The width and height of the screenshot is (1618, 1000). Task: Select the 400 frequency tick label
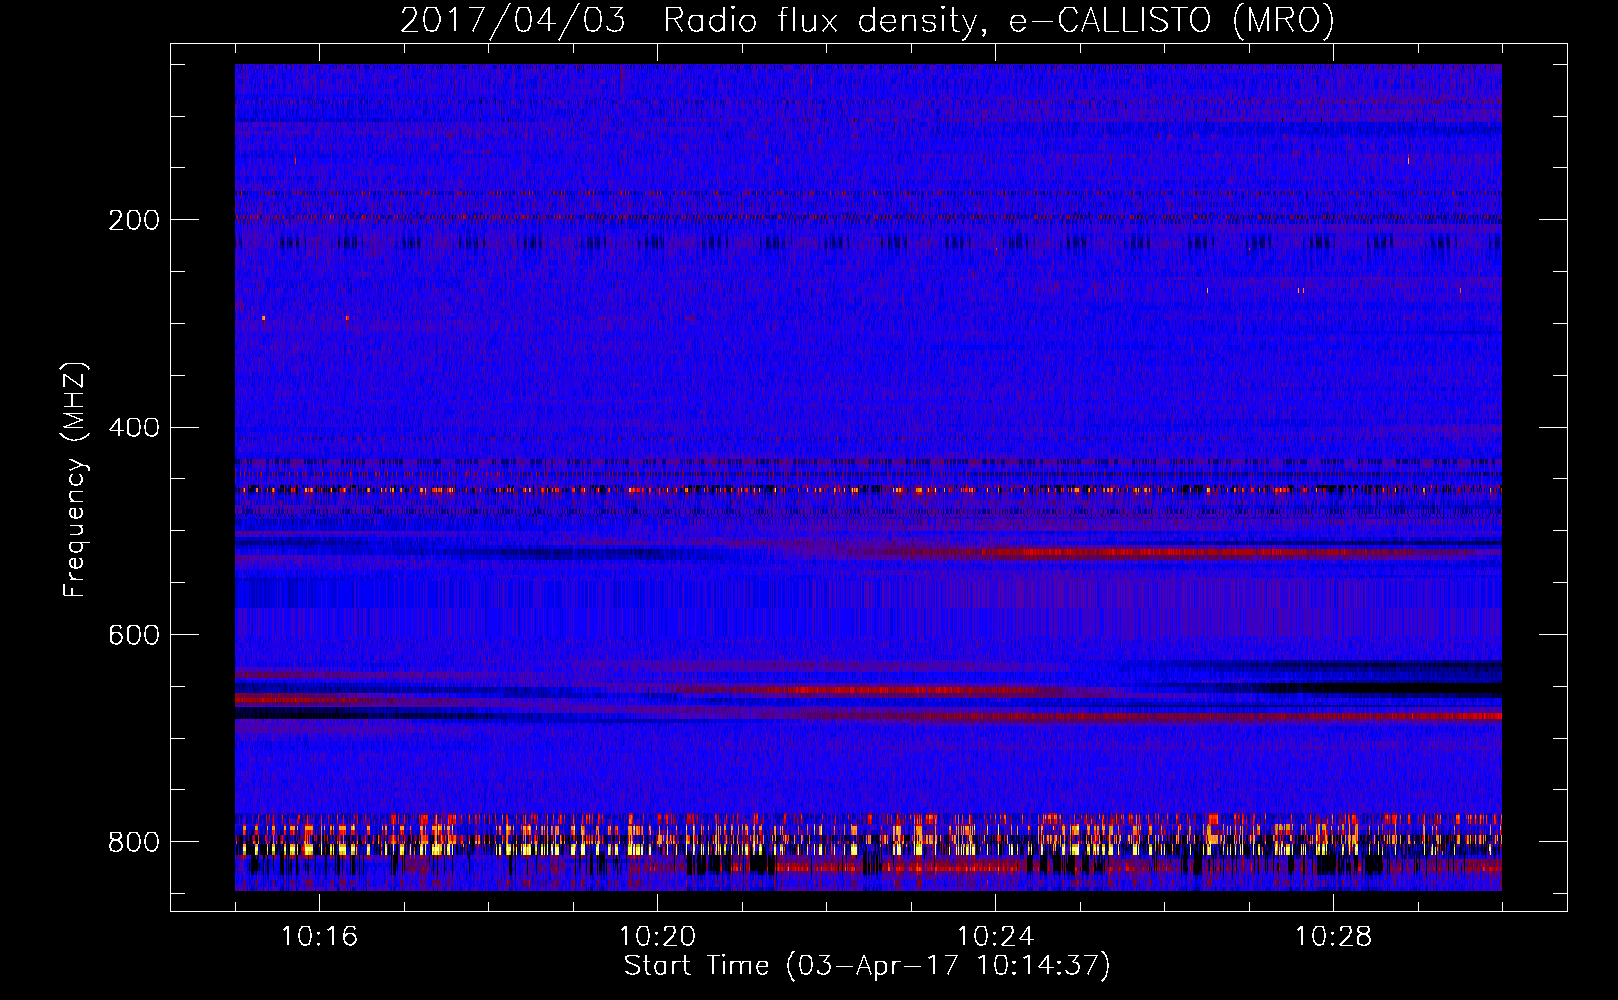(133, 428)
